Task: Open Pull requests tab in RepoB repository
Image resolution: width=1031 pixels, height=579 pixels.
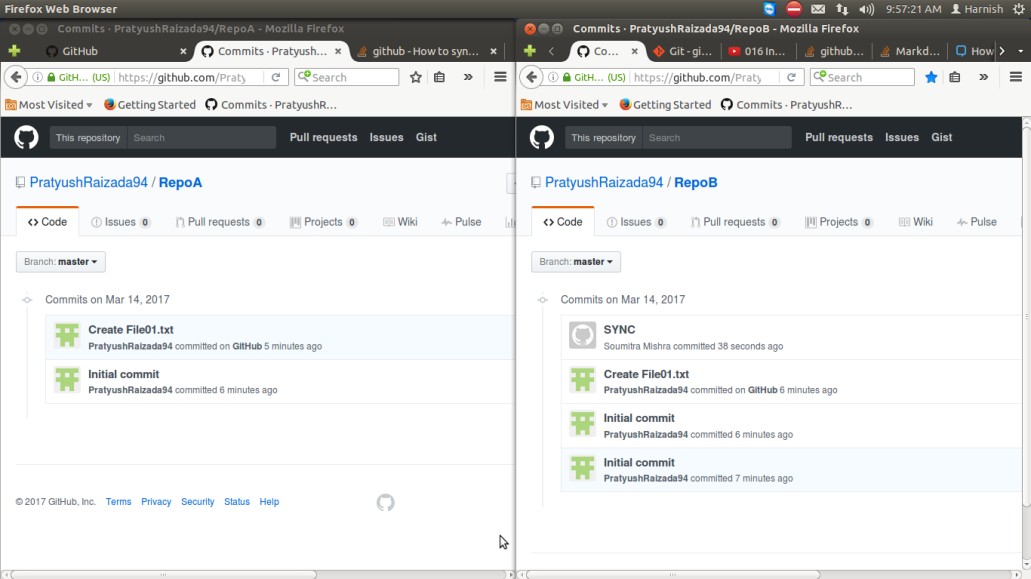Action: 734,222
